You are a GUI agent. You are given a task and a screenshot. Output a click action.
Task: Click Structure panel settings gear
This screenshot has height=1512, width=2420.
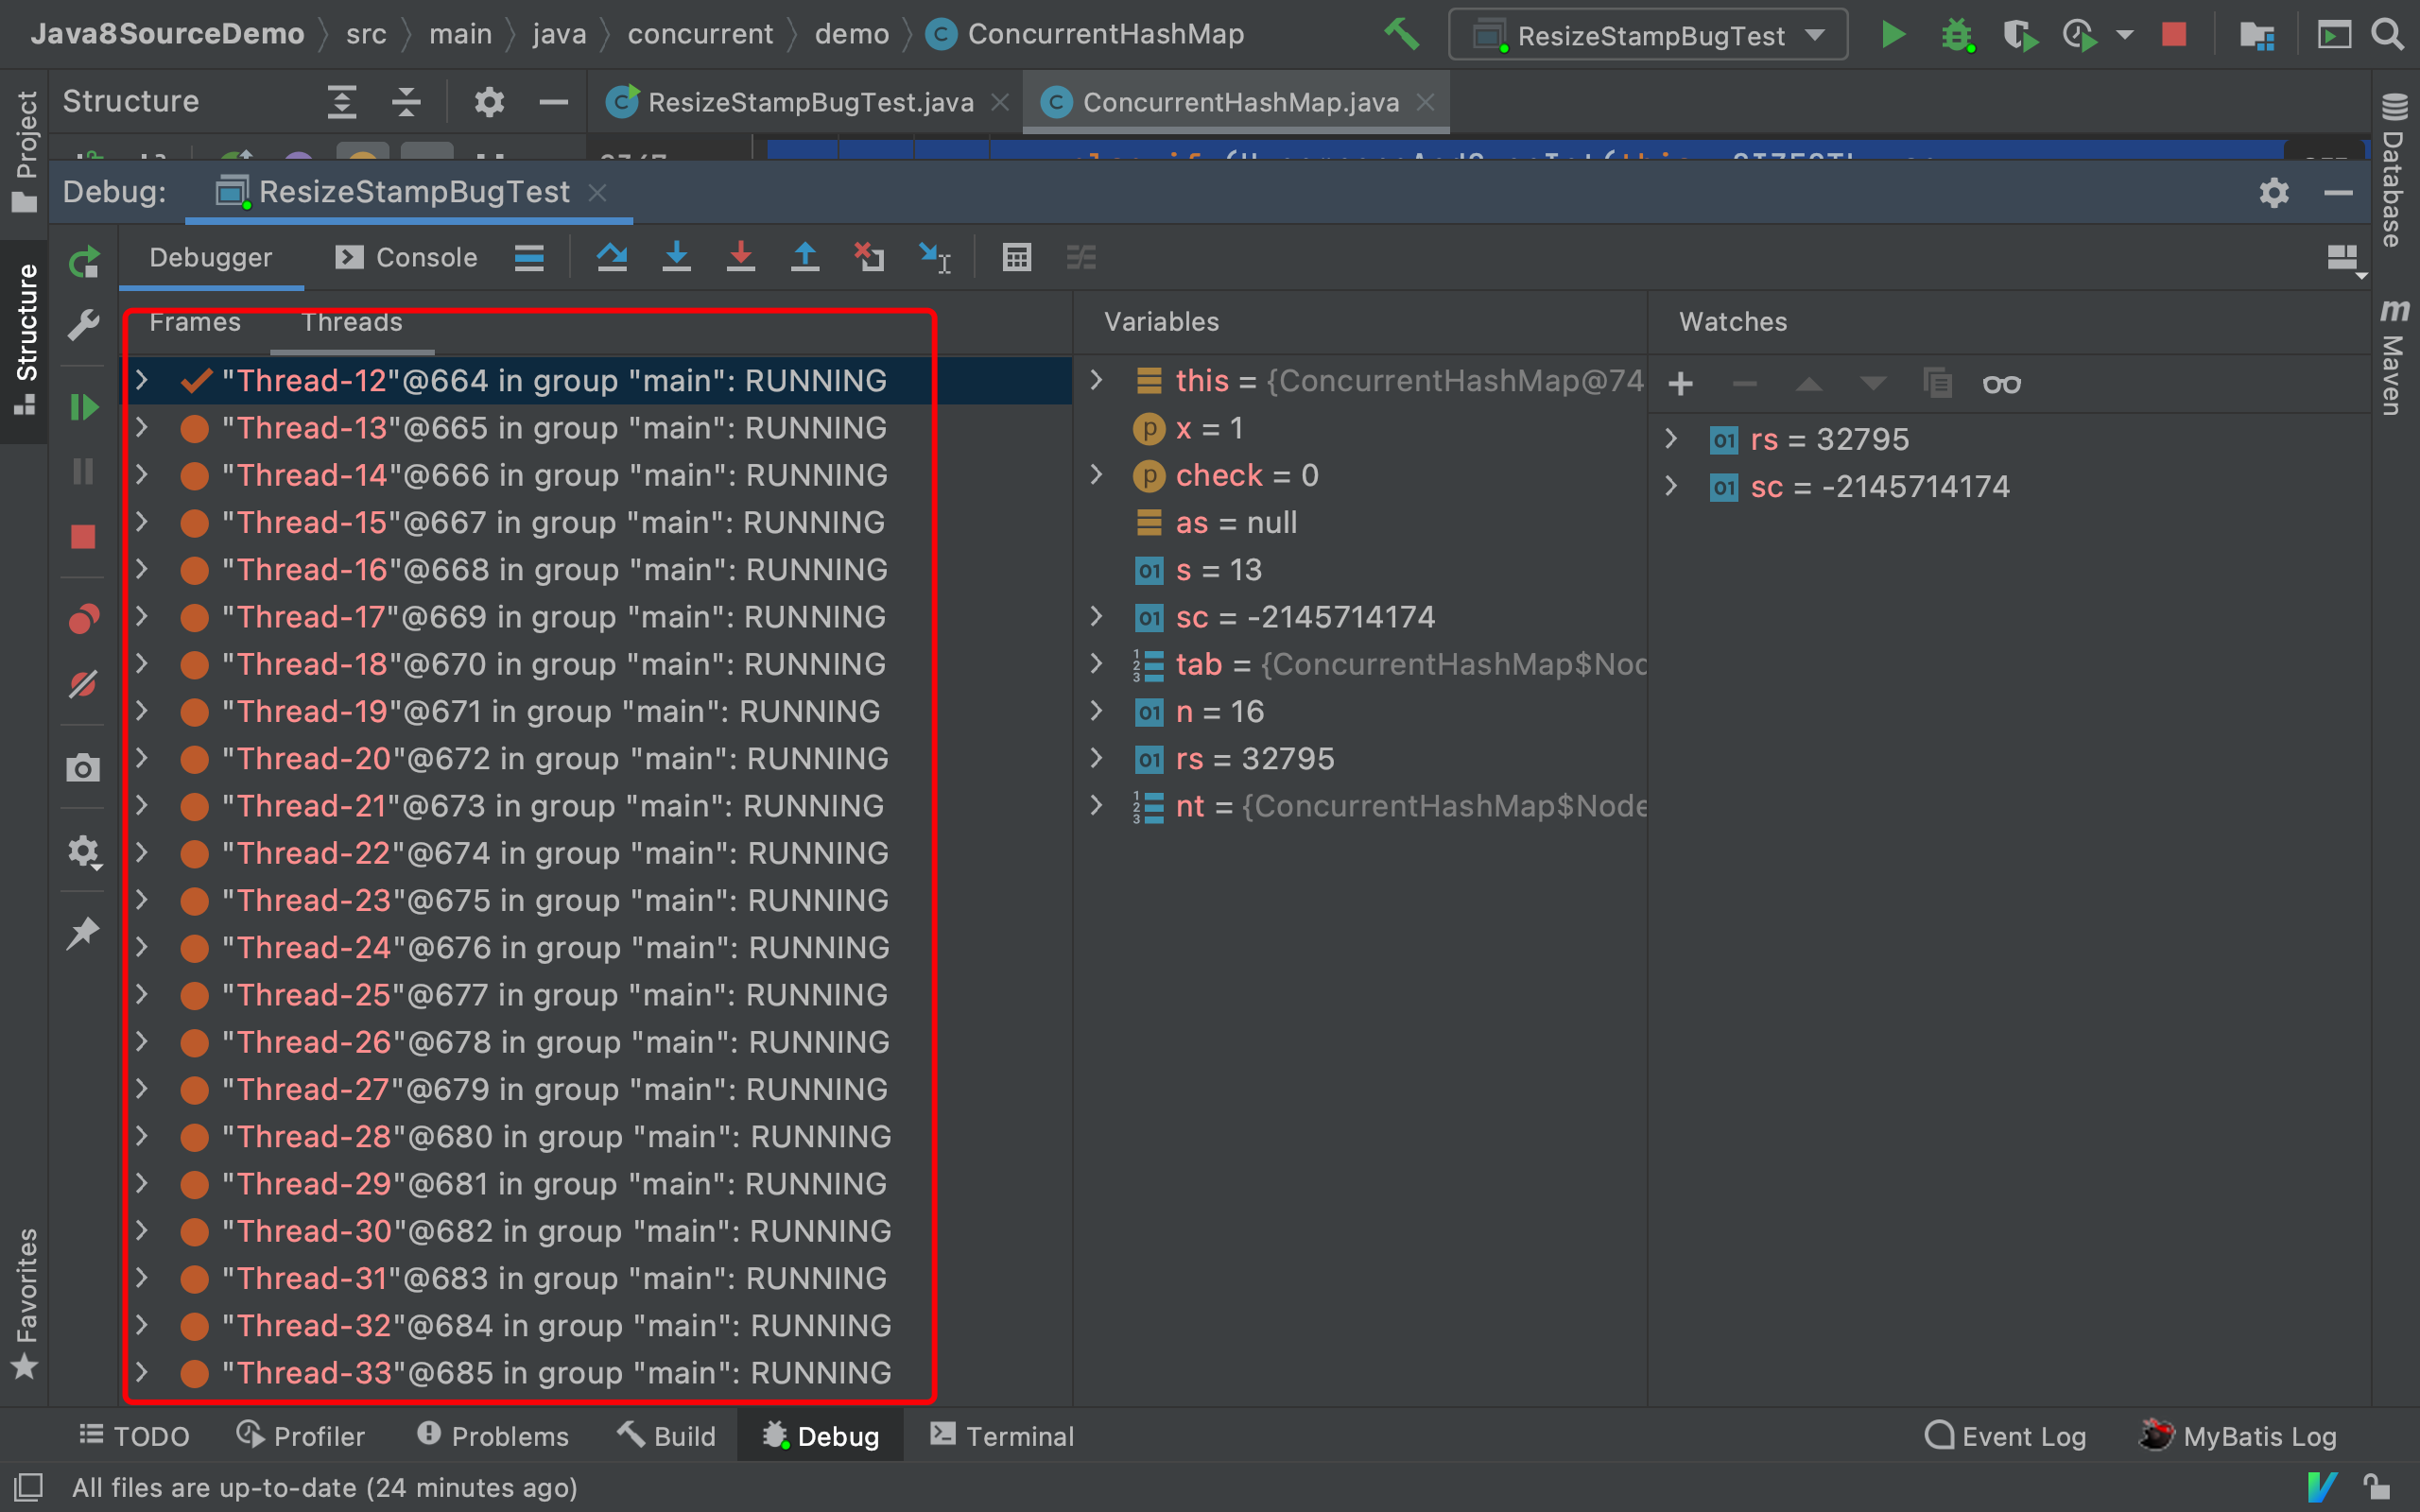click(x=489, y=102)
